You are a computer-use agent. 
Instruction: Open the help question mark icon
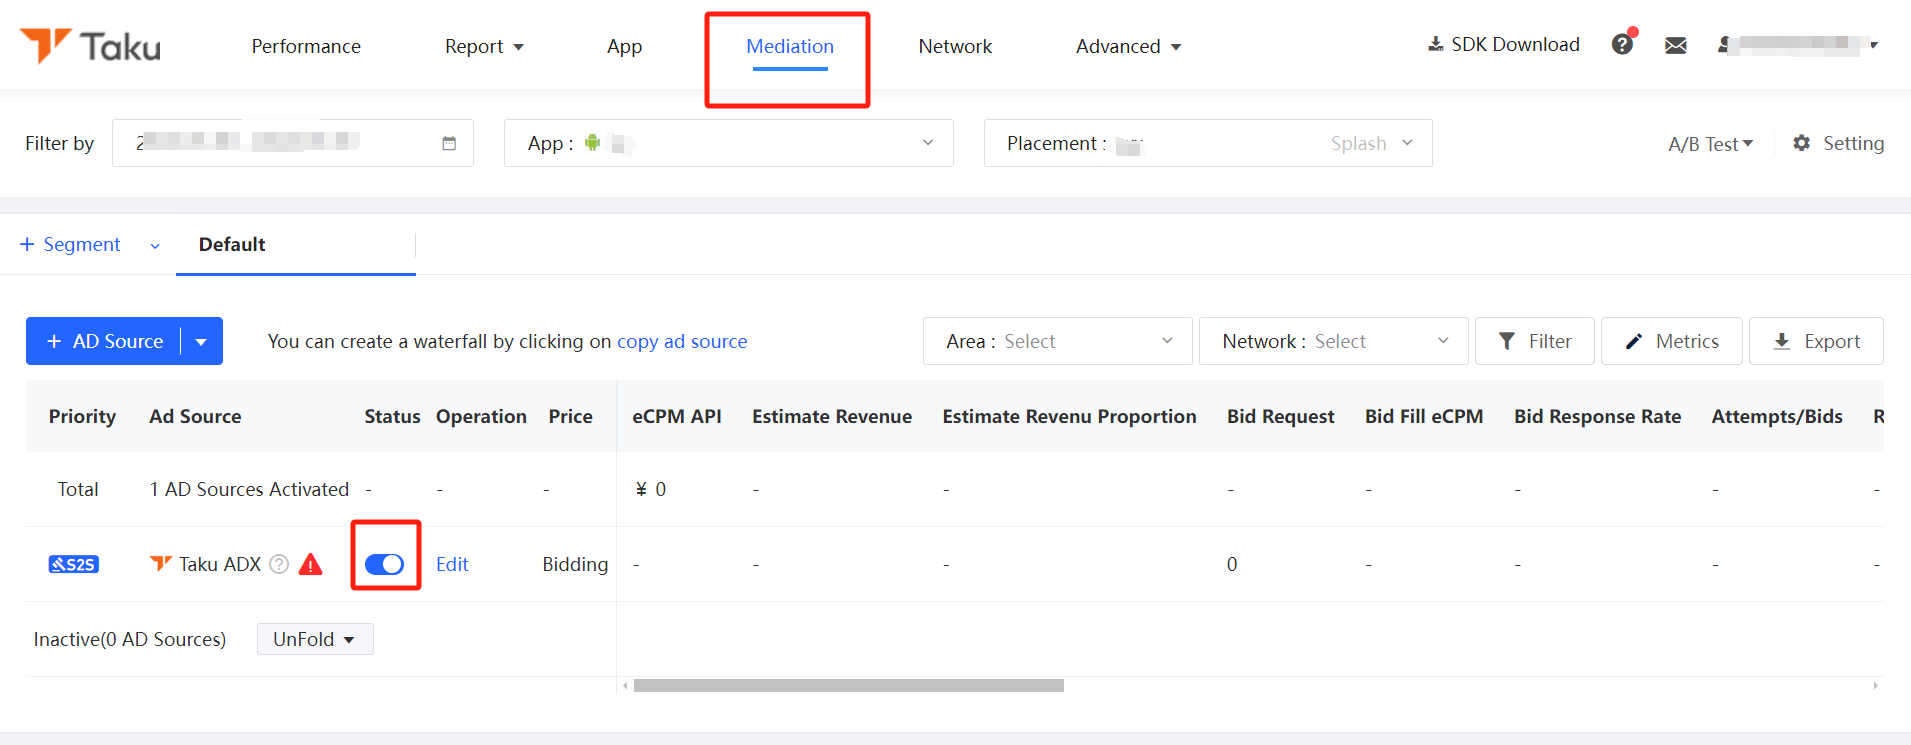pyautogui.click(x=1622, y=44)
